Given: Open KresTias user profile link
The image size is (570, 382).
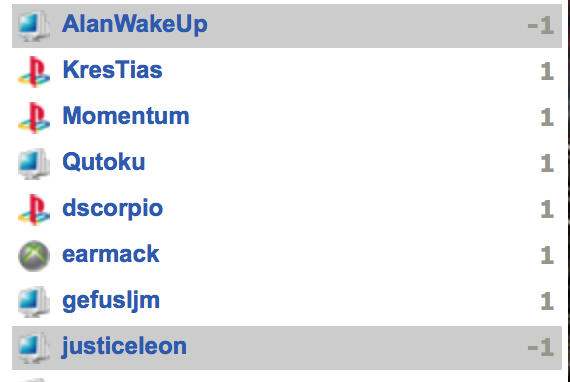Looking at the screenshot, I should (112, 70).
